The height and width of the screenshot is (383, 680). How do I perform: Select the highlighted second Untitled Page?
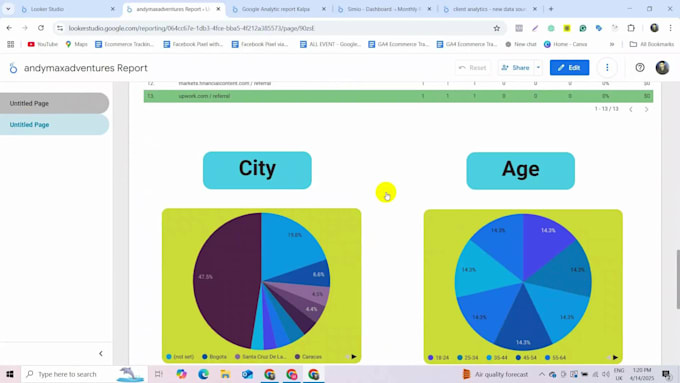(x=54, y=124)
